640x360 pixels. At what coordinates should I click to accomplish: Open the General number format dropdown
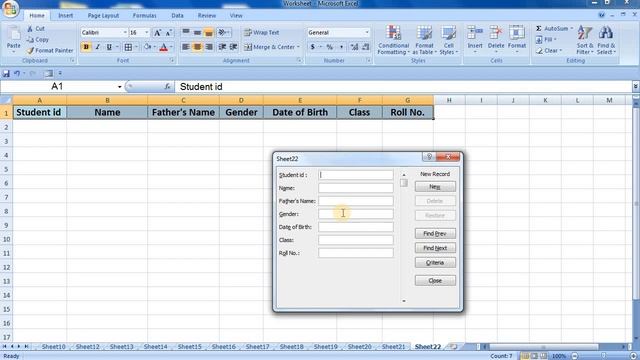(x=367, y=32)
